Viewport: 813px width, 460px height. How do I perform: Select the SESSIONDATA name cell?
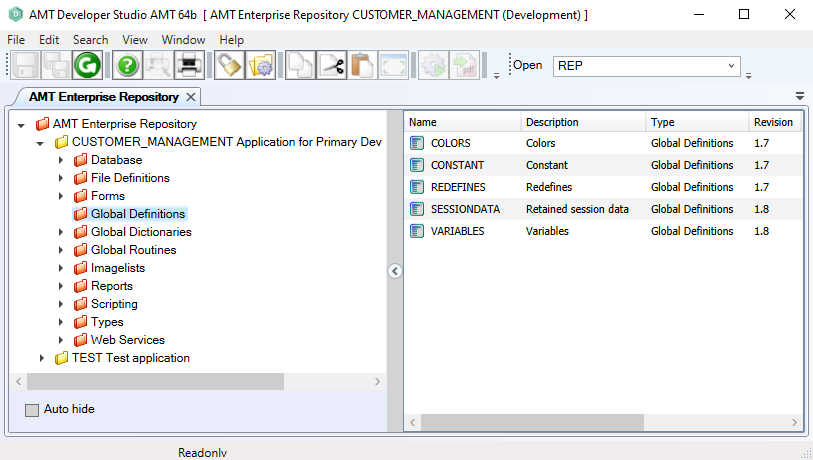pyautogui.click(x=465, y=209)
